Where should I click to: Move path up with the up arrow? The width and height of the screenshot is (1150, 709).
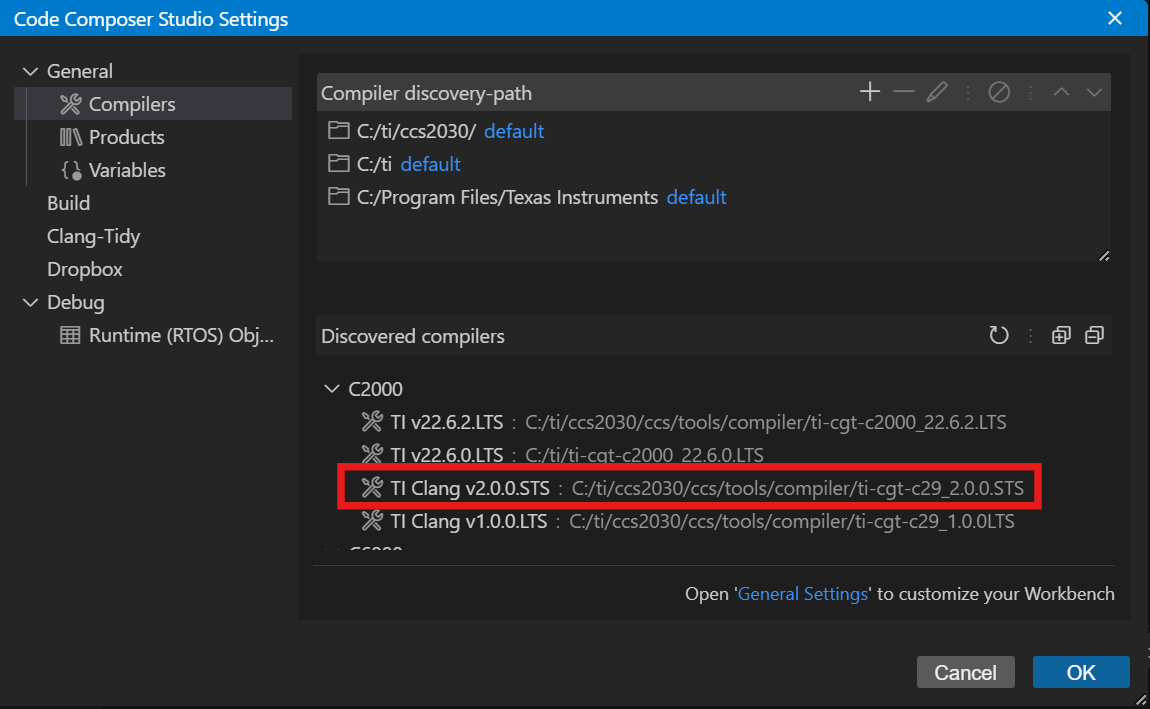point(1062,92)
